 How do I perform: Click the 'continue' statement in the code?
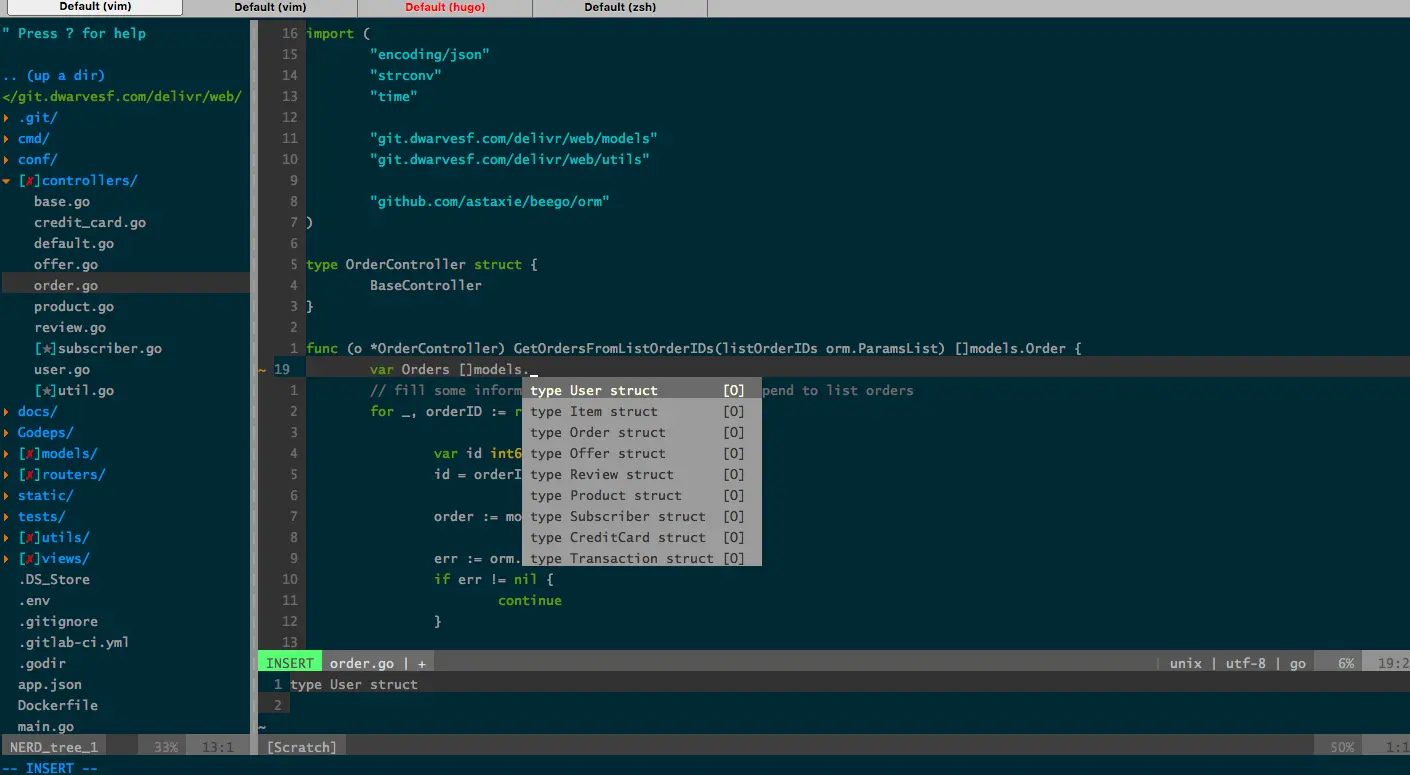tap(530, 601)
